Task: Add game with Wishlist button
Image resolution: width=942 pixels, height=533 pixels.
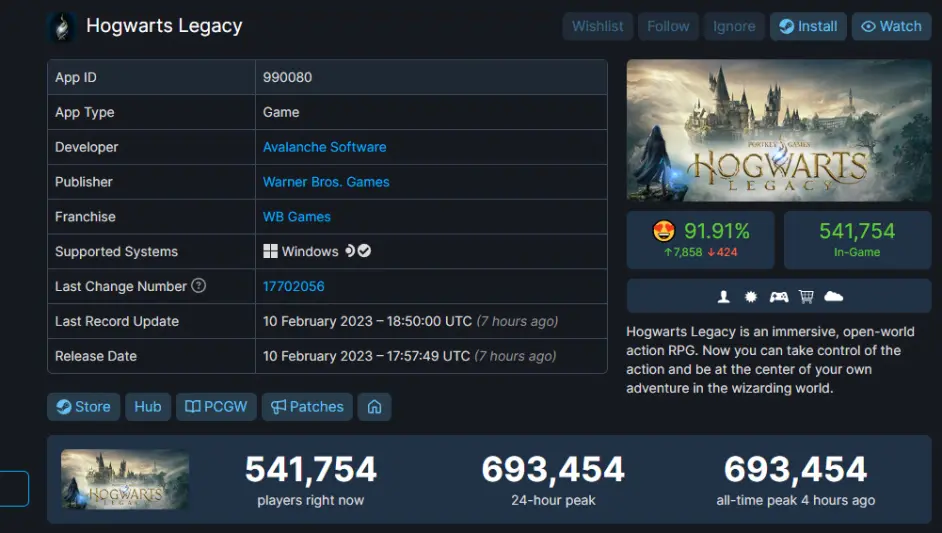Action: [x=597, y=26]
